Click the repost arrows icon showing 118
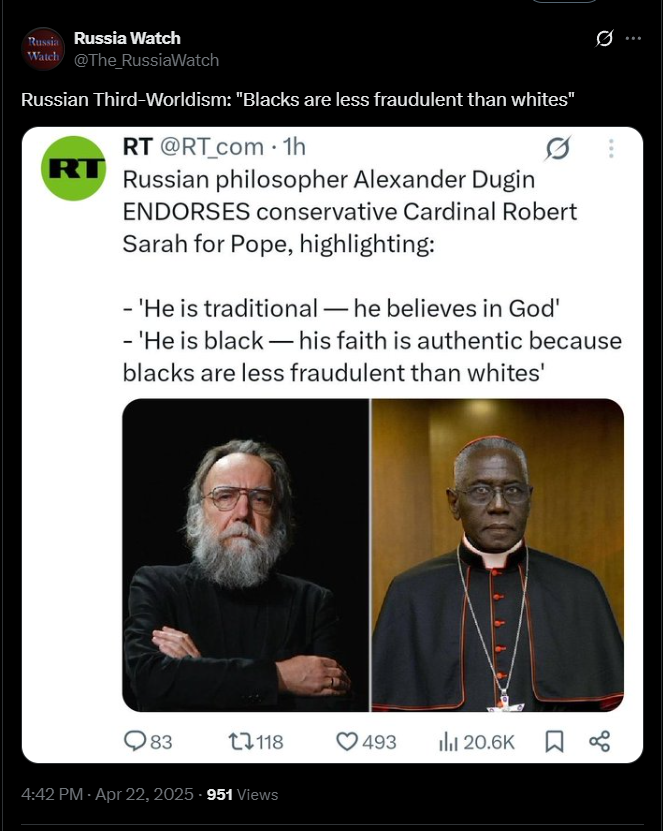The width and height of the screenshot is (663, 831). coord(241,741)
